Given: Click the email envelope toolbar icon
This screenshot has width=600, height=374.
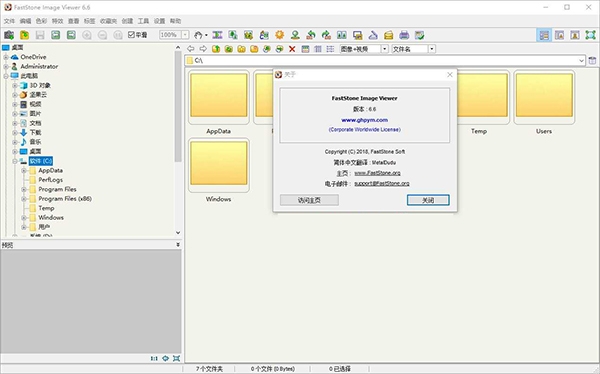Looking at the screenshot, I should click(388, 35).
